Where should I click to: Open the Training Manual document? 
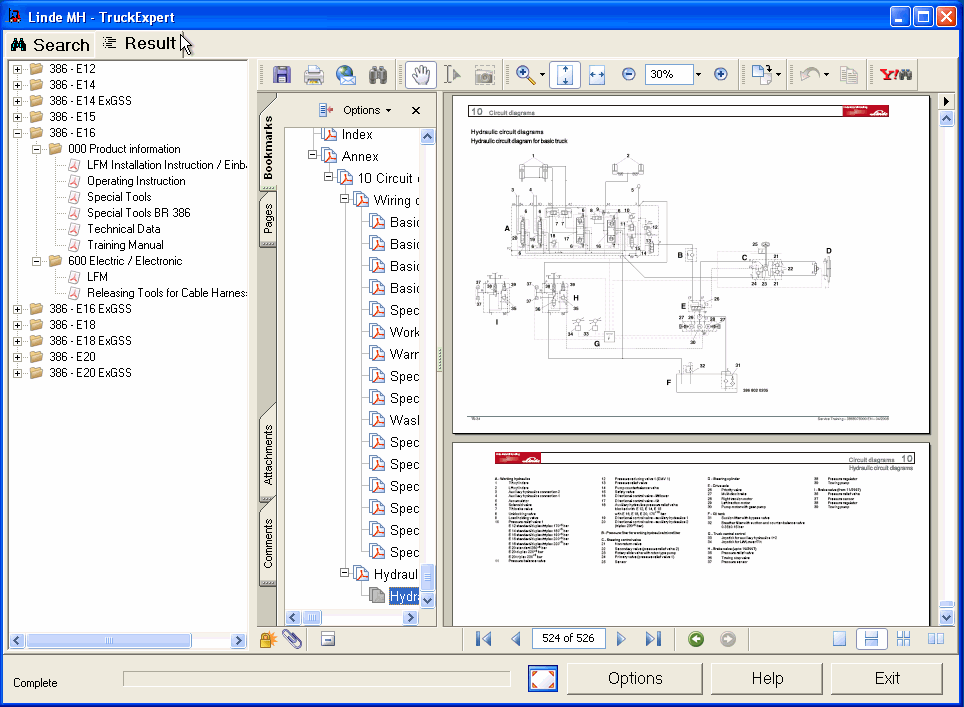coord(125,245)
